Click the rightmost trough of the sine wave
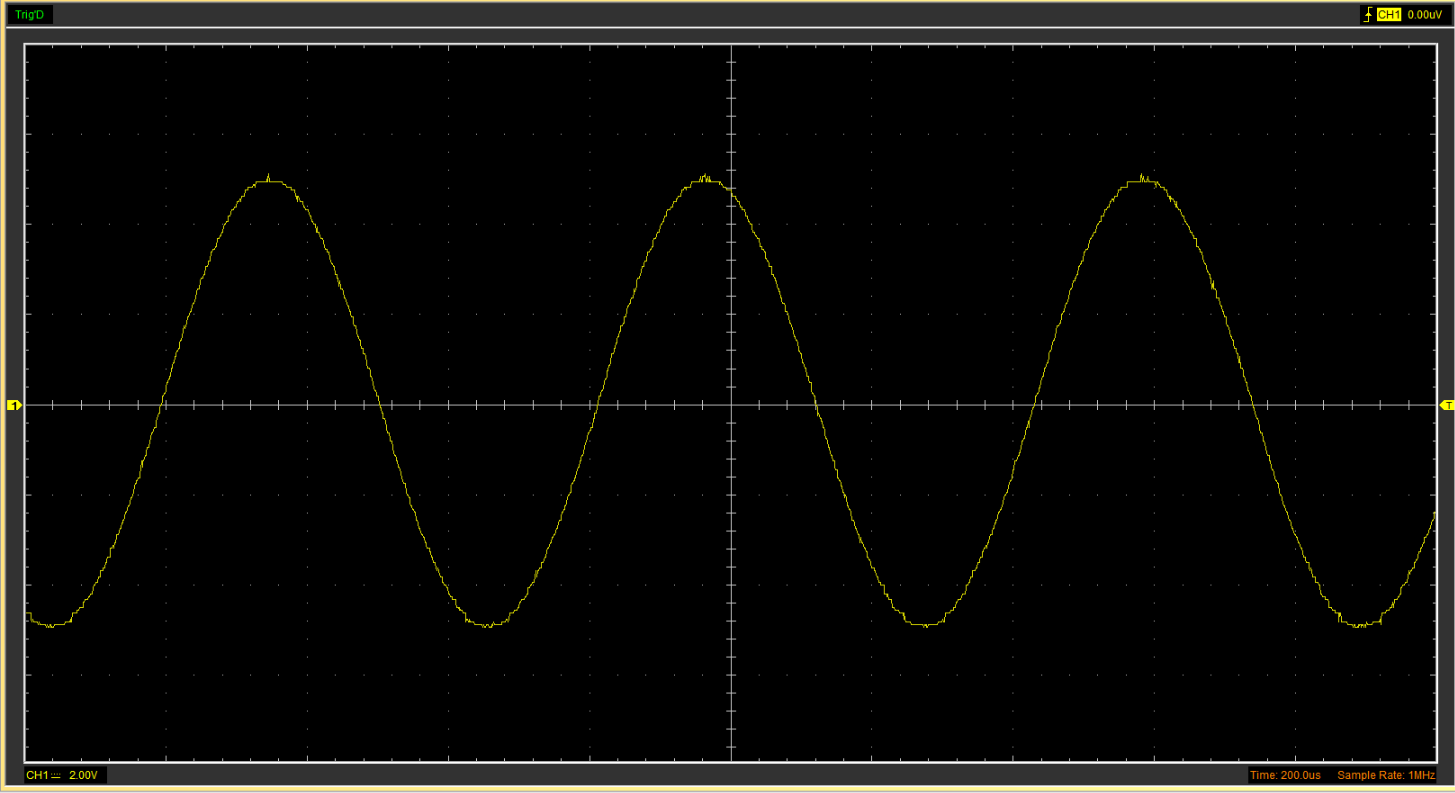Image resolution: width=1455 pixels, height=793 pixels. pos(1360,625)
